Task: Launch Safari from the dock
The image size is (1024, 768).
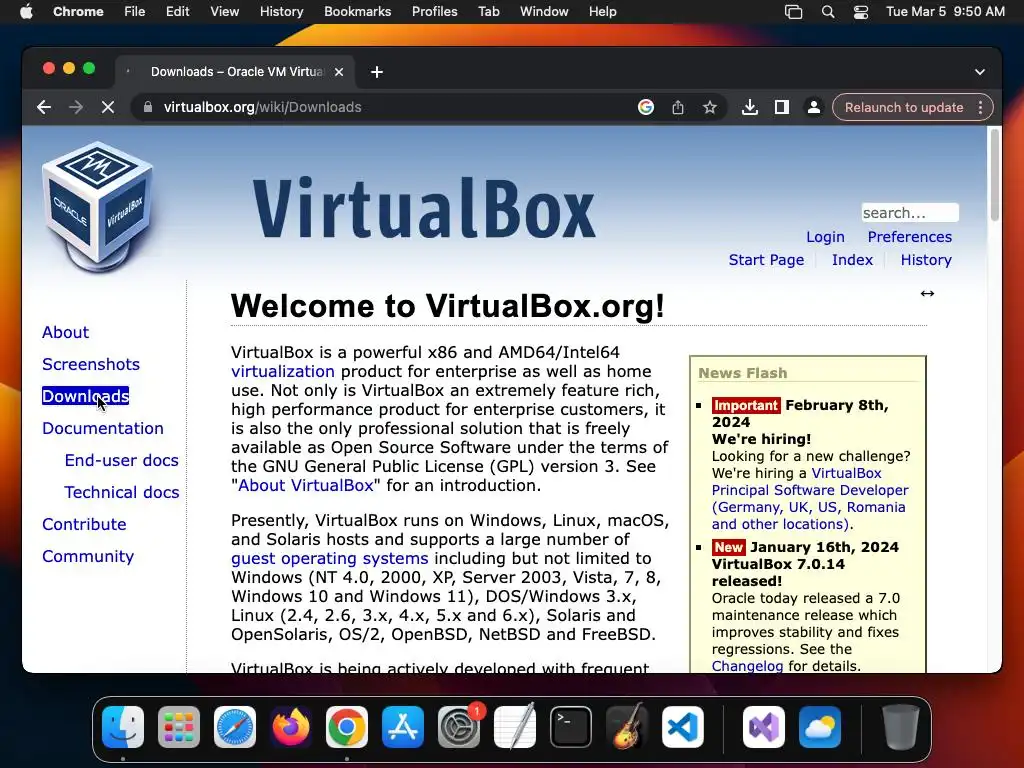Action: pos(235,726)
